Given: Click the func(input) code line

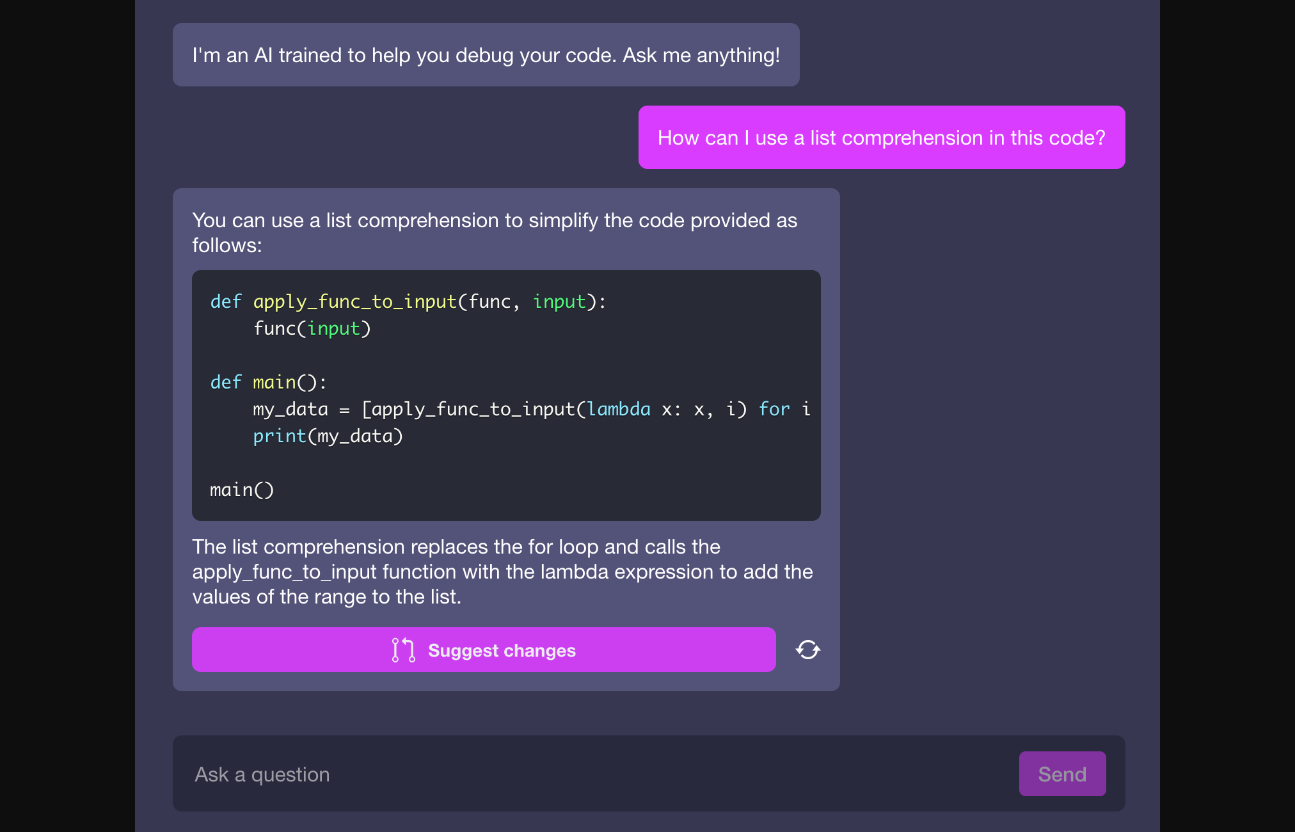Looking at the screenshot, I should tap(312, 328).
